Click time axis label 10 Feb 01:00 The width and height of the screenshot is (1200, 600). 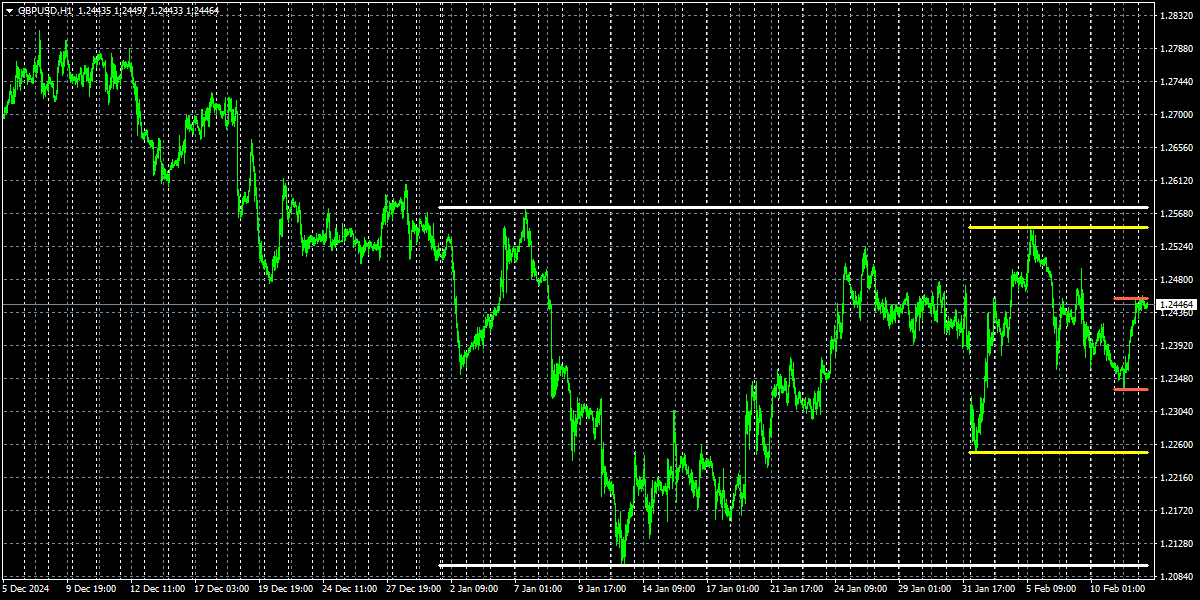click(1118, 590)
